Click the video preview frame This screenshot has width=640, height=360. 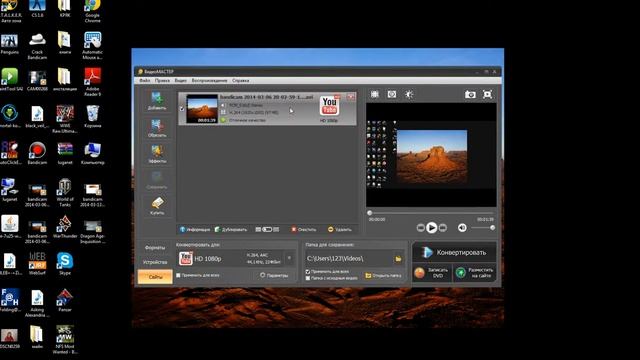pyautogui.click(x=431, y=155)
